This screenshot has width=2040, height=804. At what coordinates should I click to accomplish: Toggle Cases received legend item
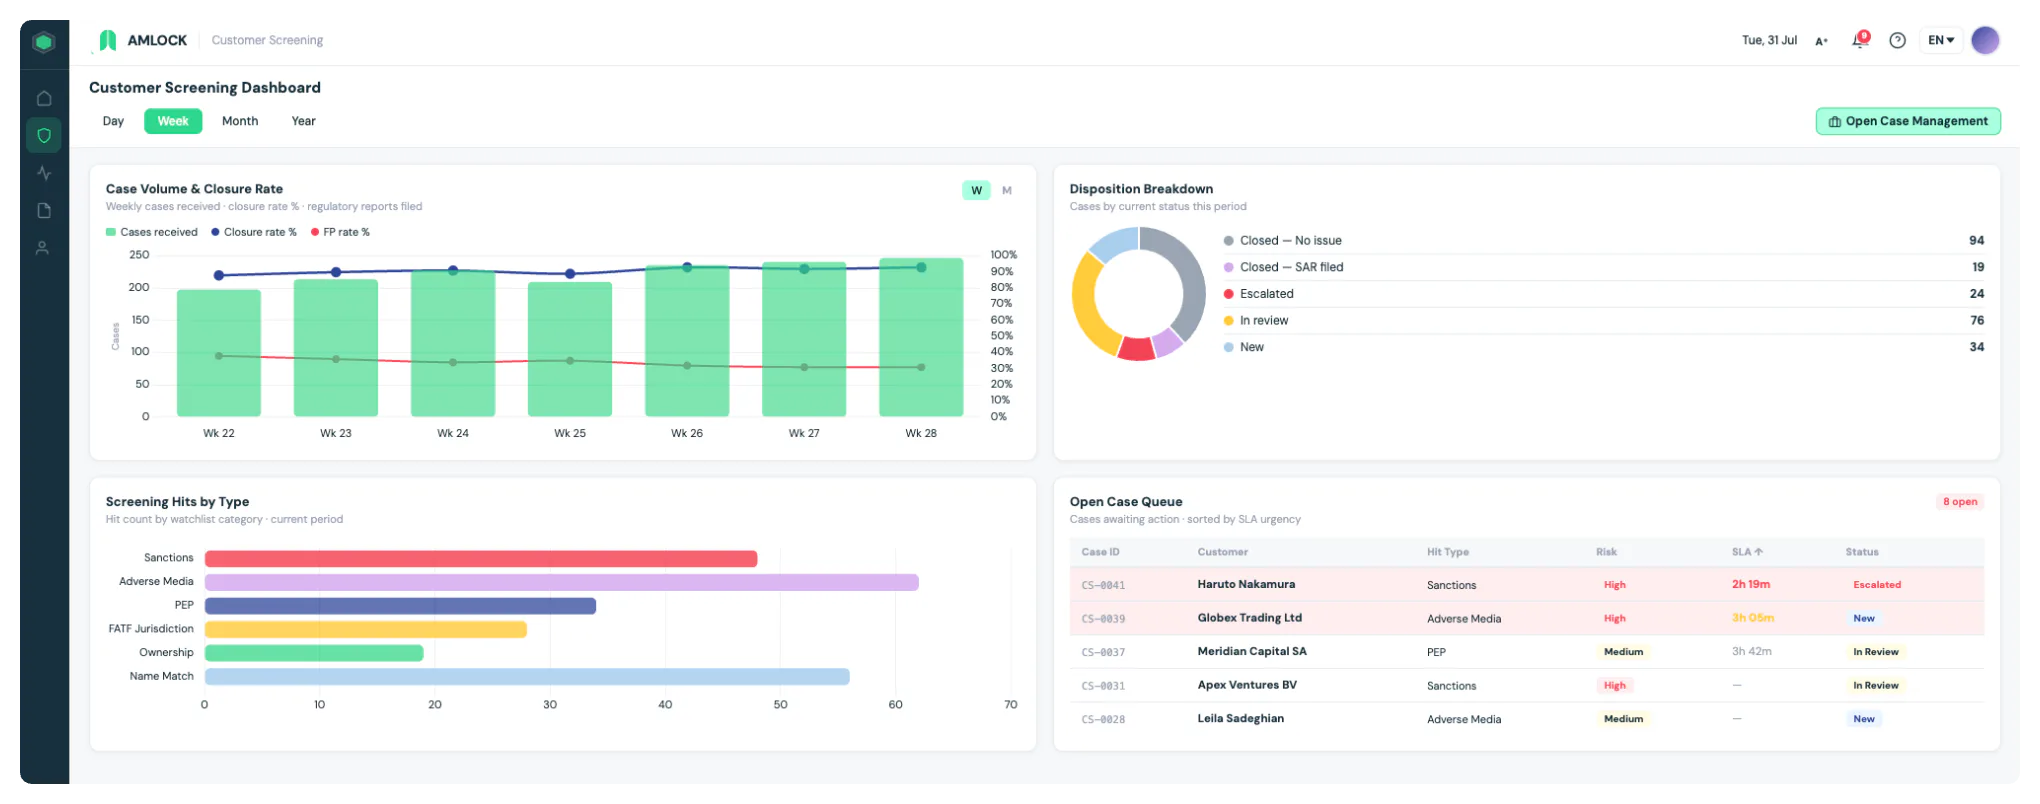(152, 232)
